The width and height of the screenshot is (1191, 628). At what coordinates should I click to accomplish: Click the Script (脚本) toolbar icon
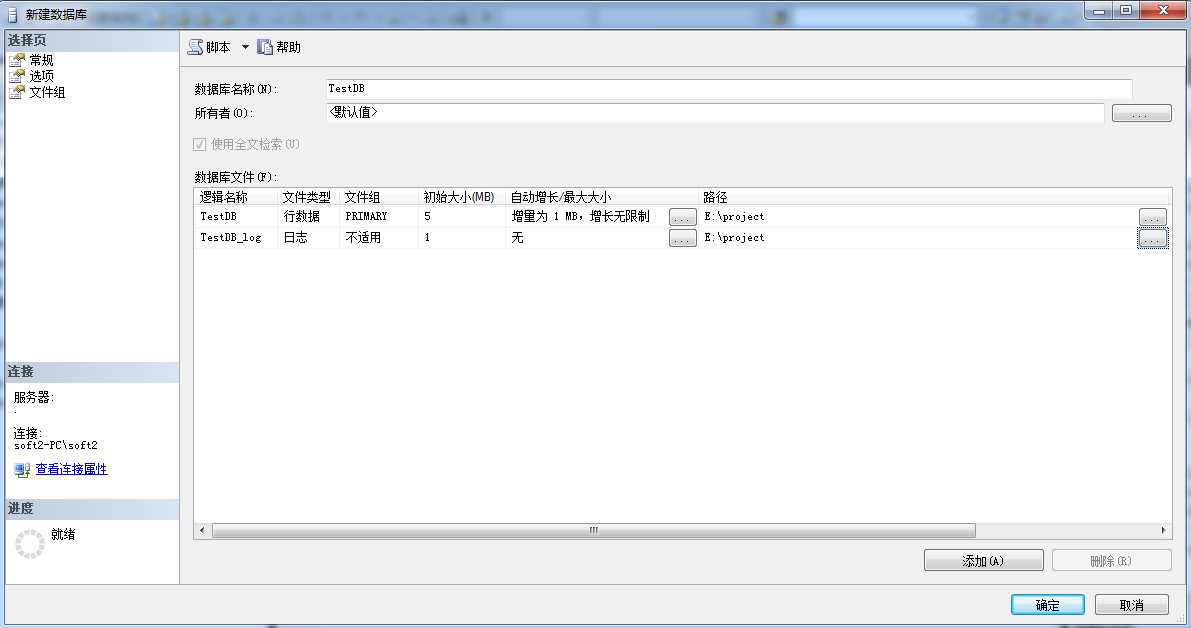195,47
